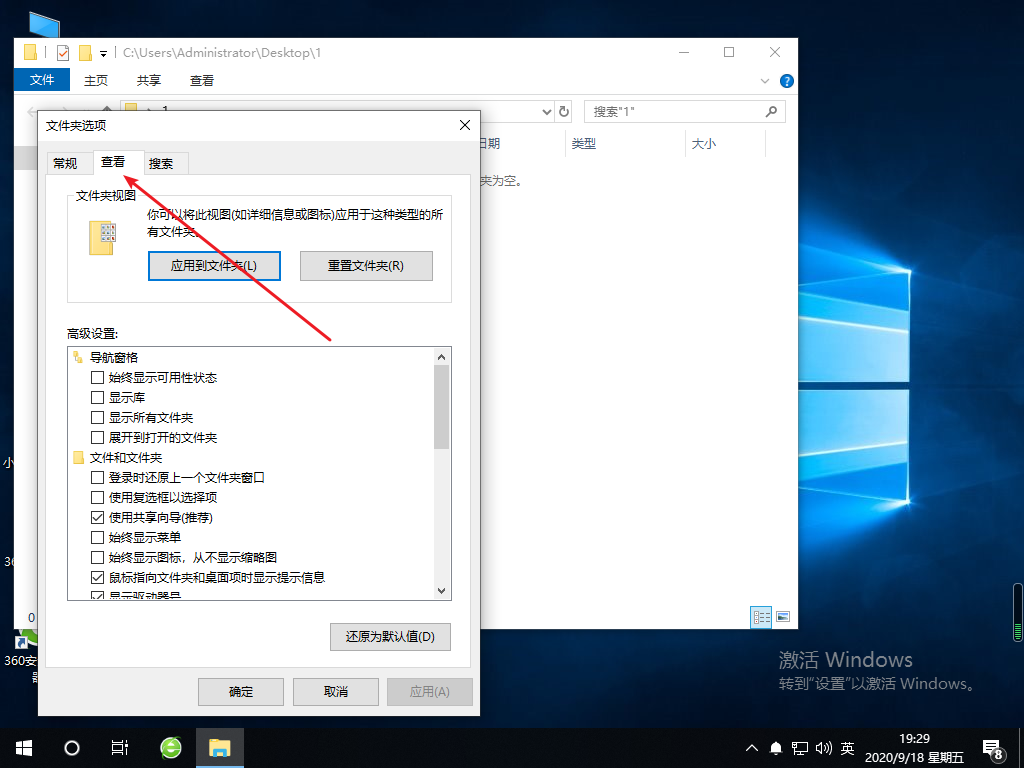
Task: Enable 显示库 in navigation pane settings
Action: pyautogui.click(x=97, y=397)
